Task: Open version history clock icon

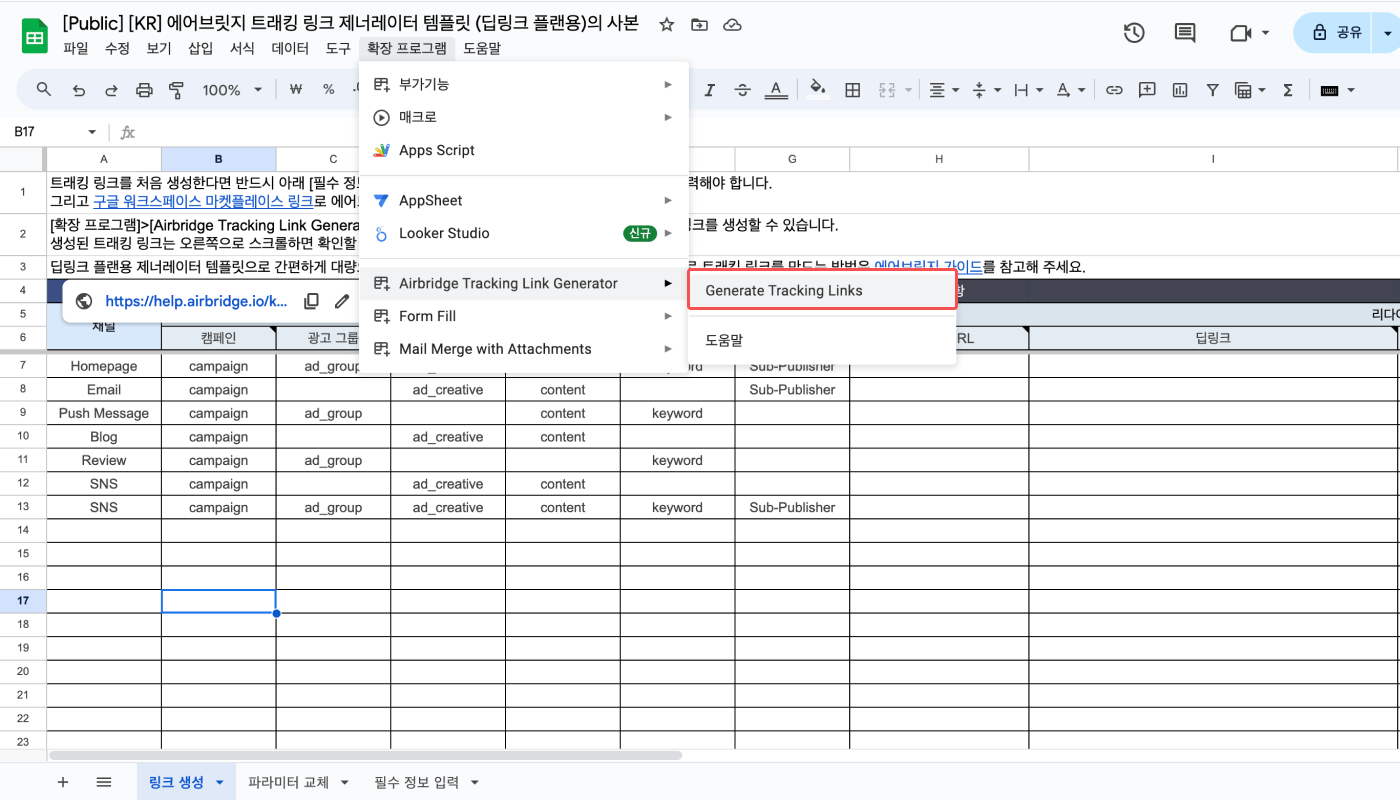Action: click(1134, 33)
